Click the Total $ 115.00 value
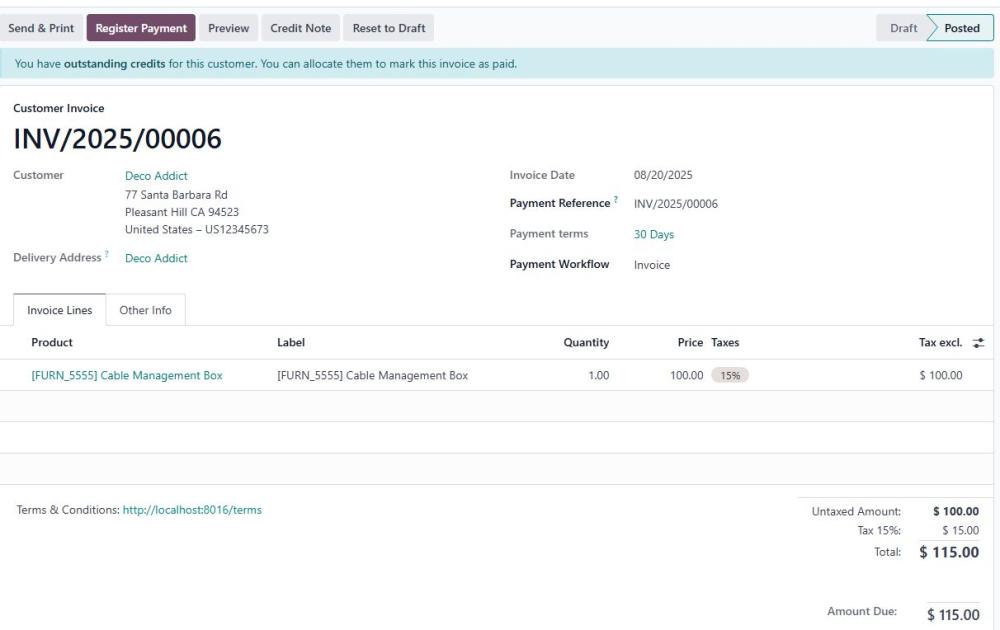This screenshot has height=630, width=1000. (948, 552)
